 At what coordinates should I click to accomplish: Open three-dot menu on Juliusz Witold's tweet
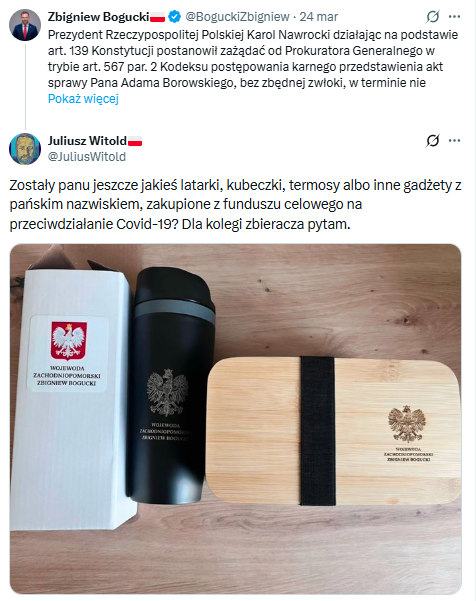(x=454, y=141)
